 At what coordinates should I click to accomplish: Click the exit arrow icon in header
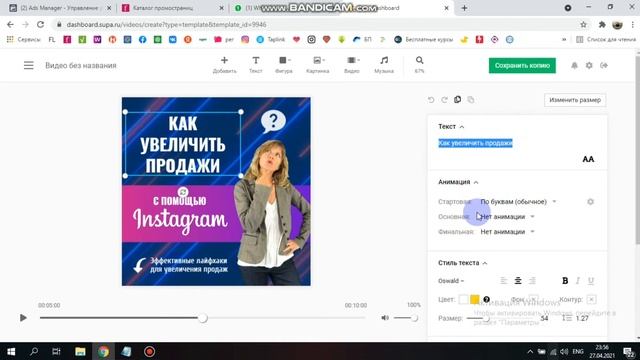(x=604, y=65)
